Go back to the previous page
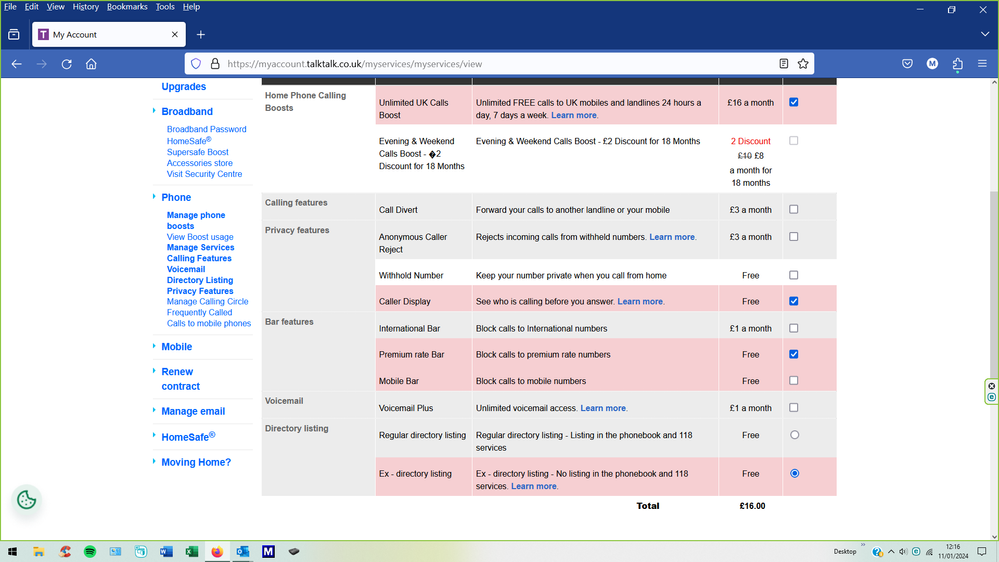The height and width of the screenshot is (562, 999). pyautogui.click(x=17, y=64)
